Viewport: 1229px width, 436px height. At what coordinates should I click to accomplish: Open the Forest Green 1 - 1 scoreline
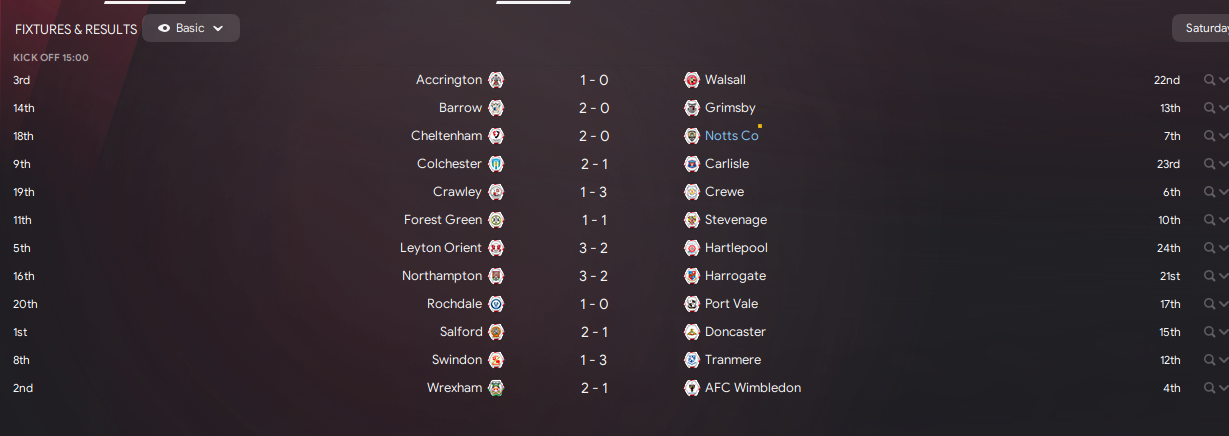point(594,220)
